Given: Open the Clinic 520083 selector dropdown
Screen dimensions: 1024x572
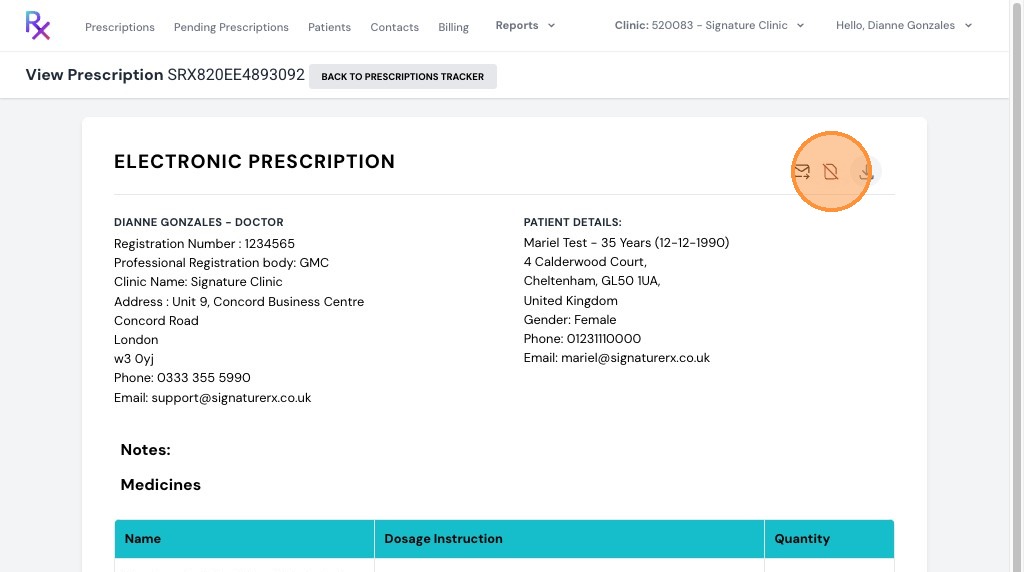Looking at the screenshot, I should point(709,25).
